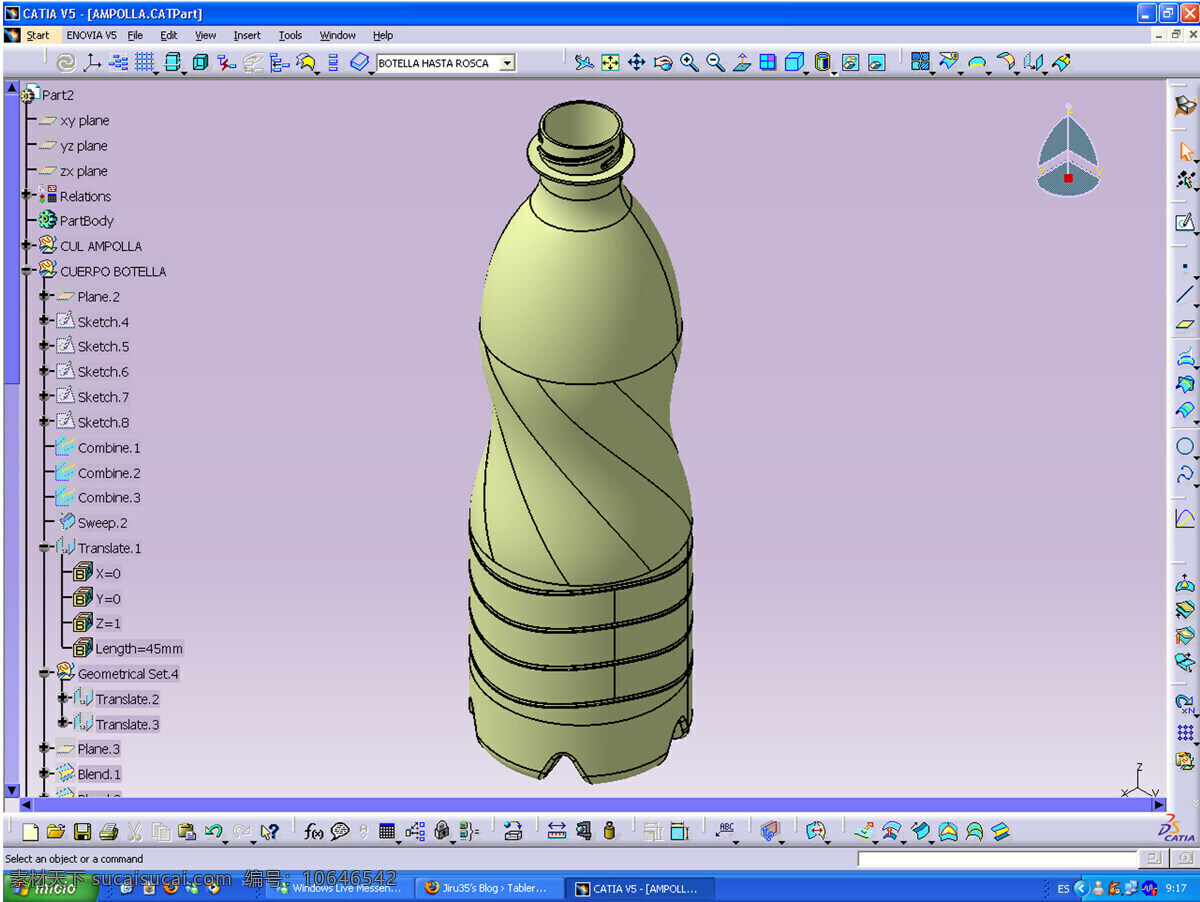The image size is (1200, 902).
Task: Click the Sketcher icon on right toolbar
Action: tap(1186, 222)
